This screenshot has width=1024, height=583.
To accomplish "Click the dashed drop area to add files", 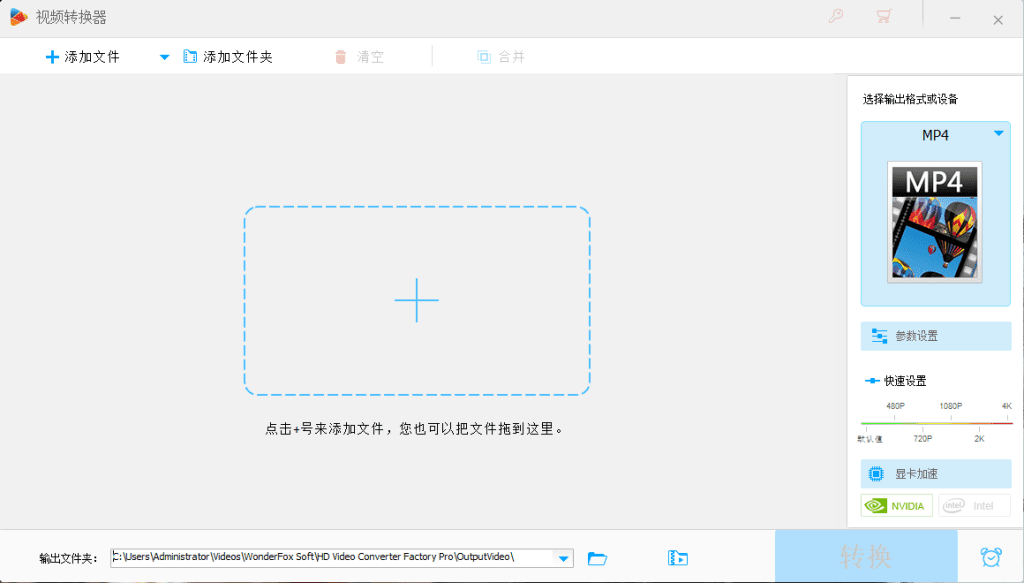I will [417, 300].
